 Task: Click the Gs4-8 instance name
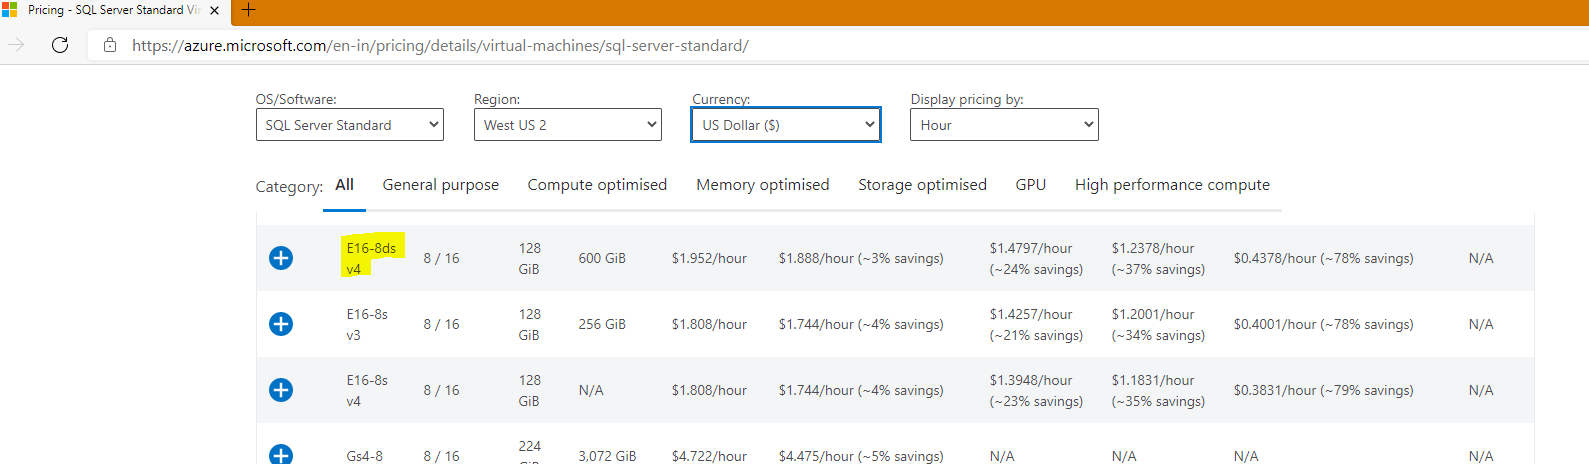tap(365, 456)
